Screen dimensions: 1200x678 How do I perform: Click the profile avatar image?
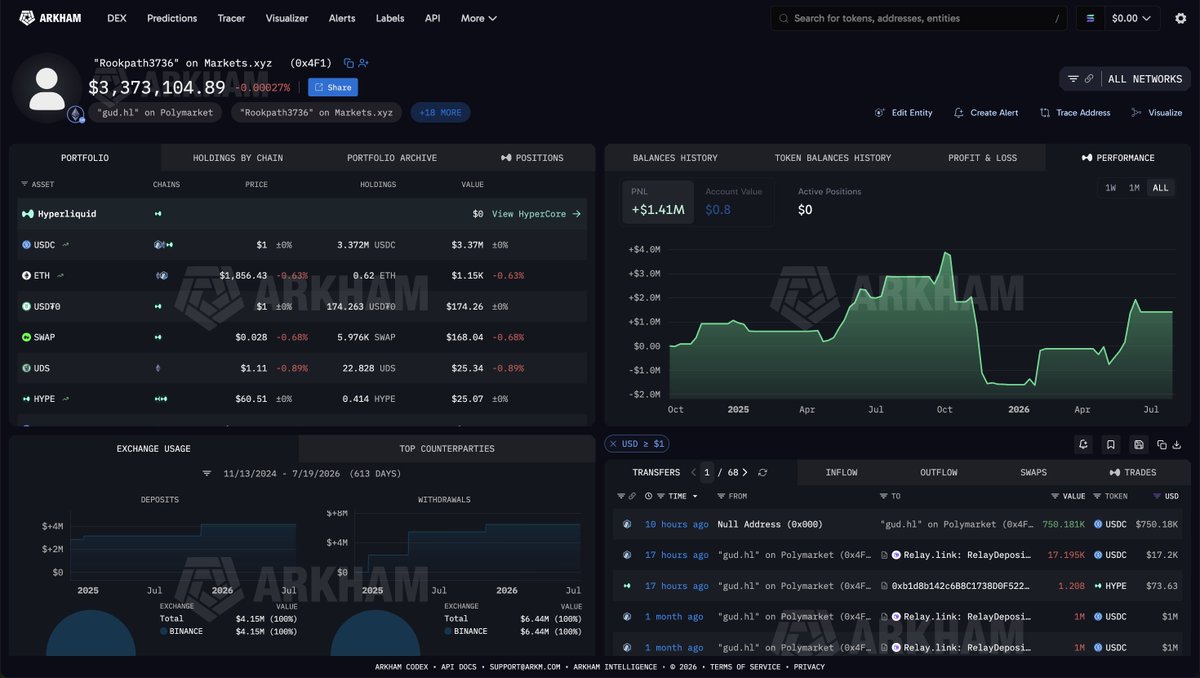click(x=47, y=87)
